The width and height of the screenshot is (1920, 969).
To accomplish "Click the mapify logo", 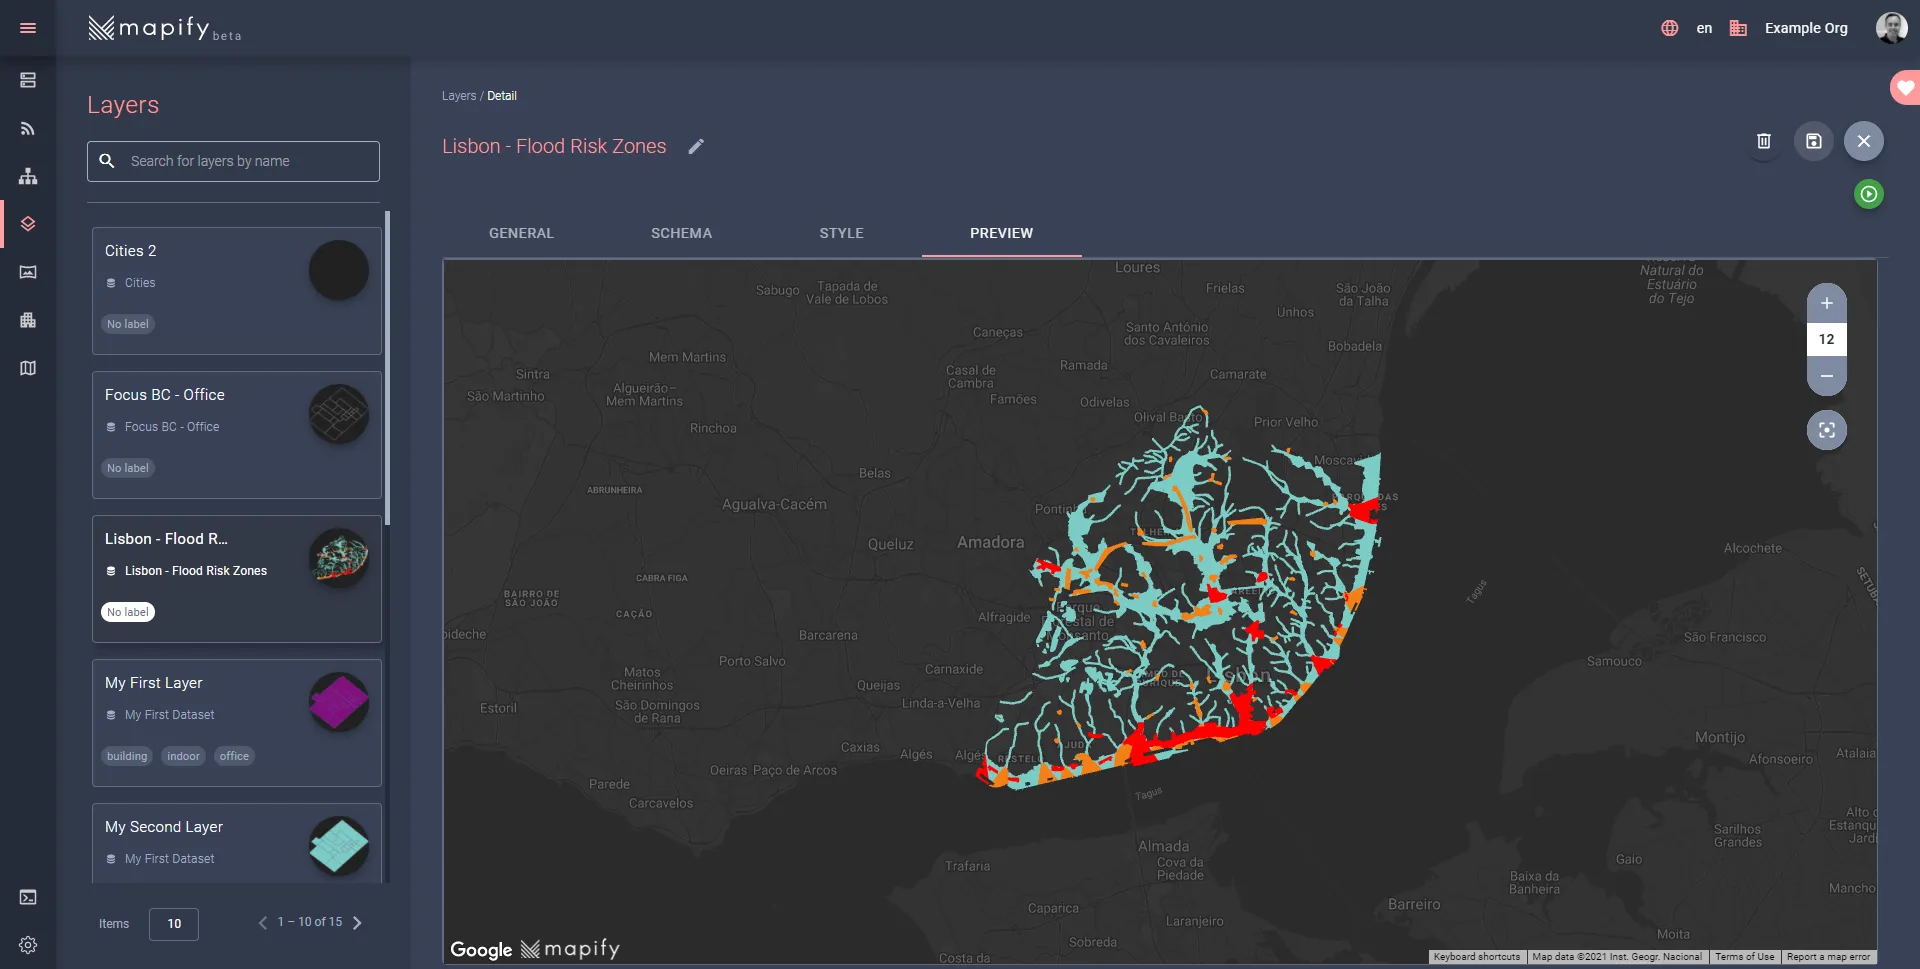I will coord(165,28).
